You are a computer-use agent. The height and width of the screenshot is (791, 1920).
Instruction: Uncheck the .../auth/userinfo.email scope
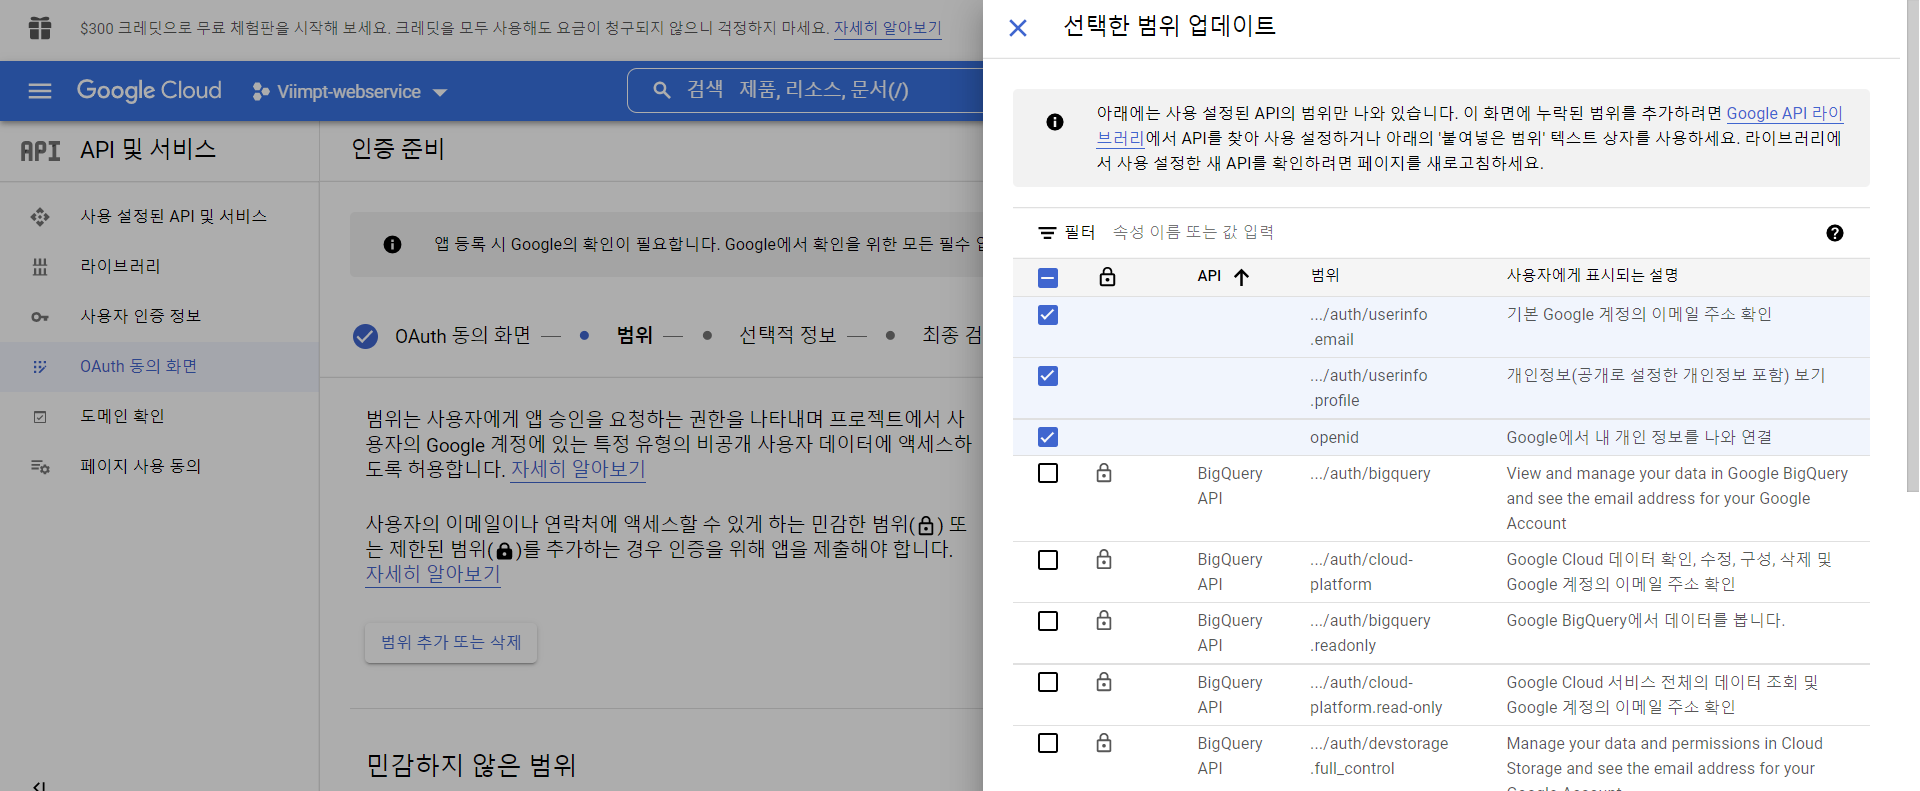point(1048,315)
